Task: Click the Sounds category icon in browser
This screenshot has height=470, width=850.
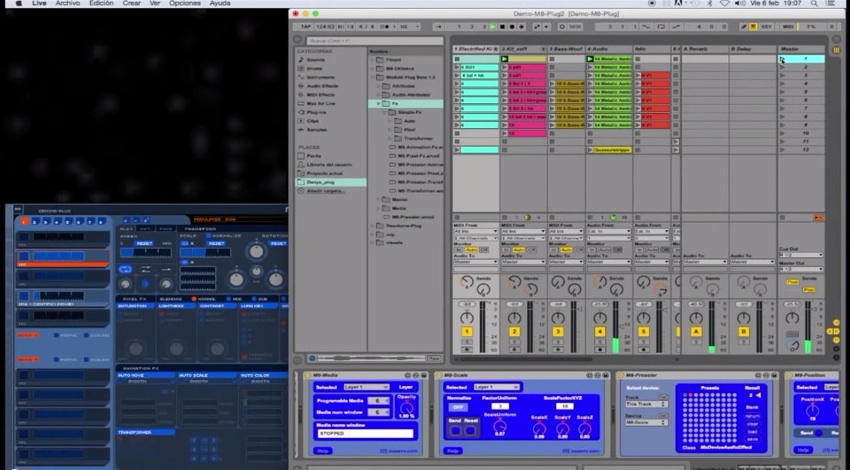Action: tap(300, 59)
